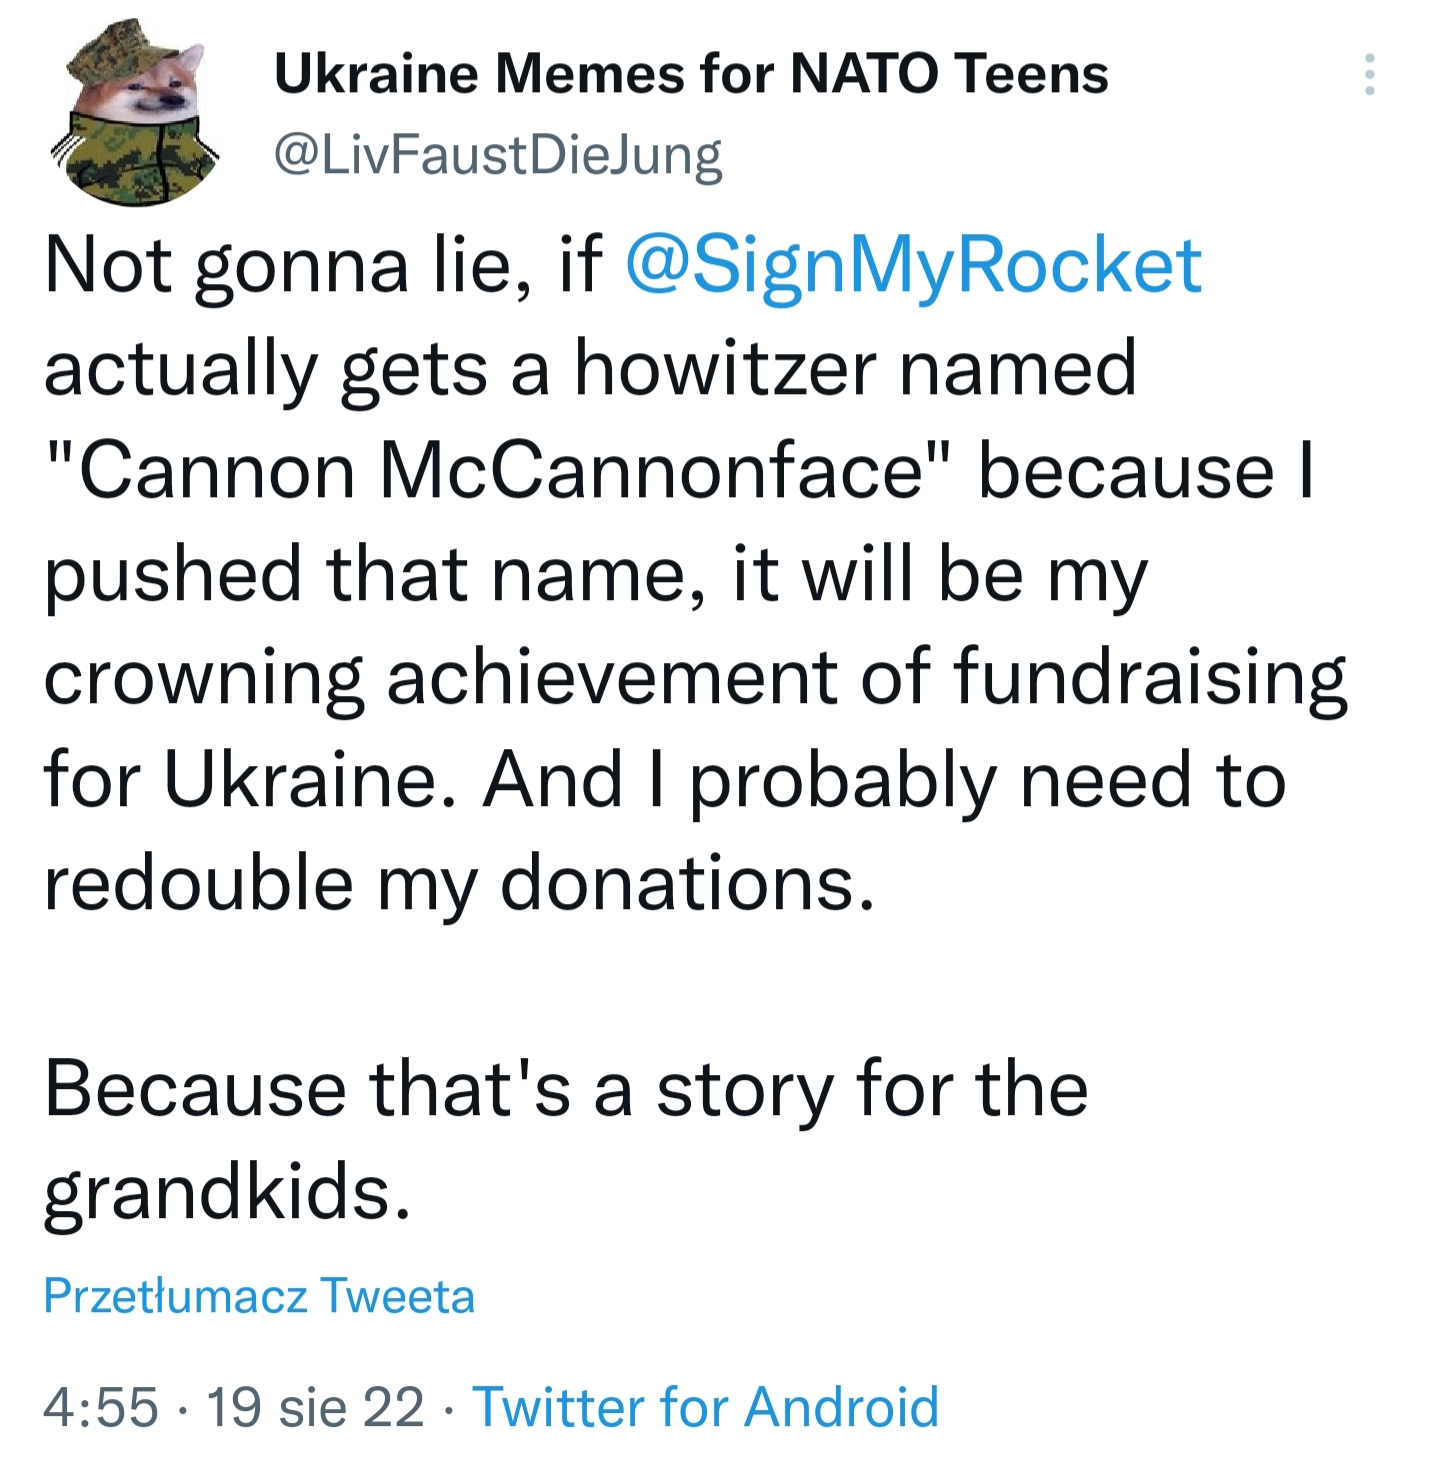This screenshot has height=1461, width=1440.
Task: Open the Ukraine Memes for NATO Teens profile name
Action: point(691,74)
